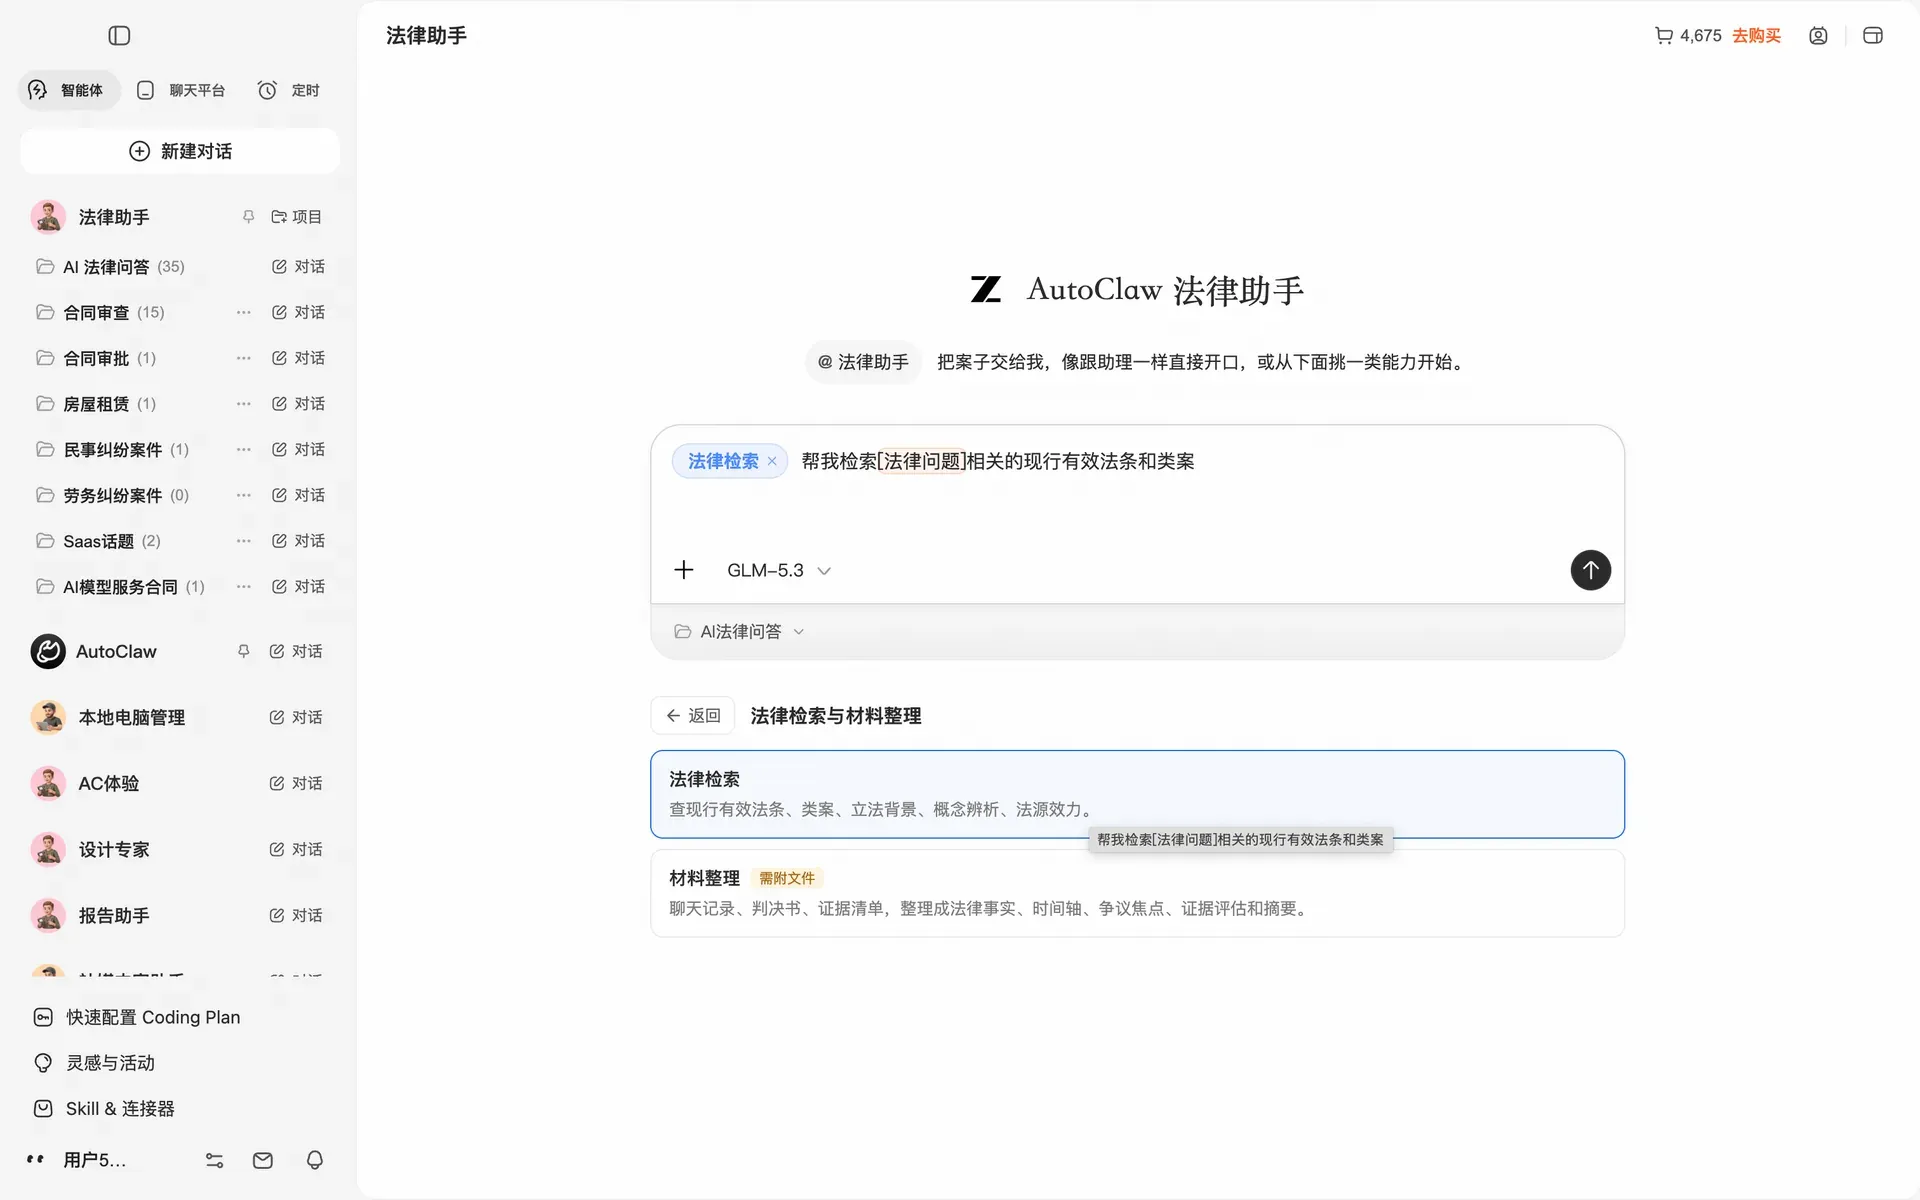Open 快速配置 Coding Plan
Viewport: 1920px width, 1200px height.
coord(137,1017)
